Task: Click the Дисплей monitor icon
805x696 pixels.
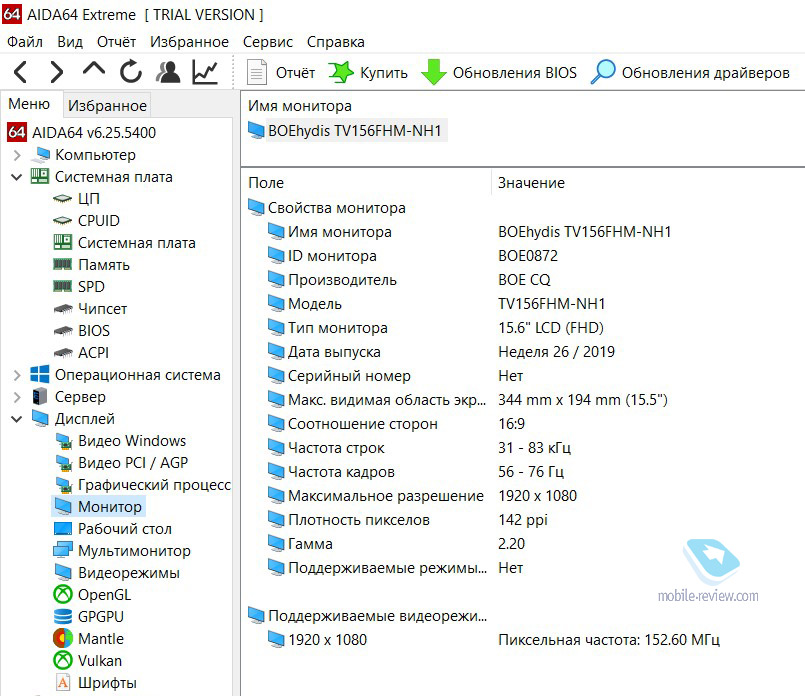Action: pyautogui.click(x=40, y=419)
